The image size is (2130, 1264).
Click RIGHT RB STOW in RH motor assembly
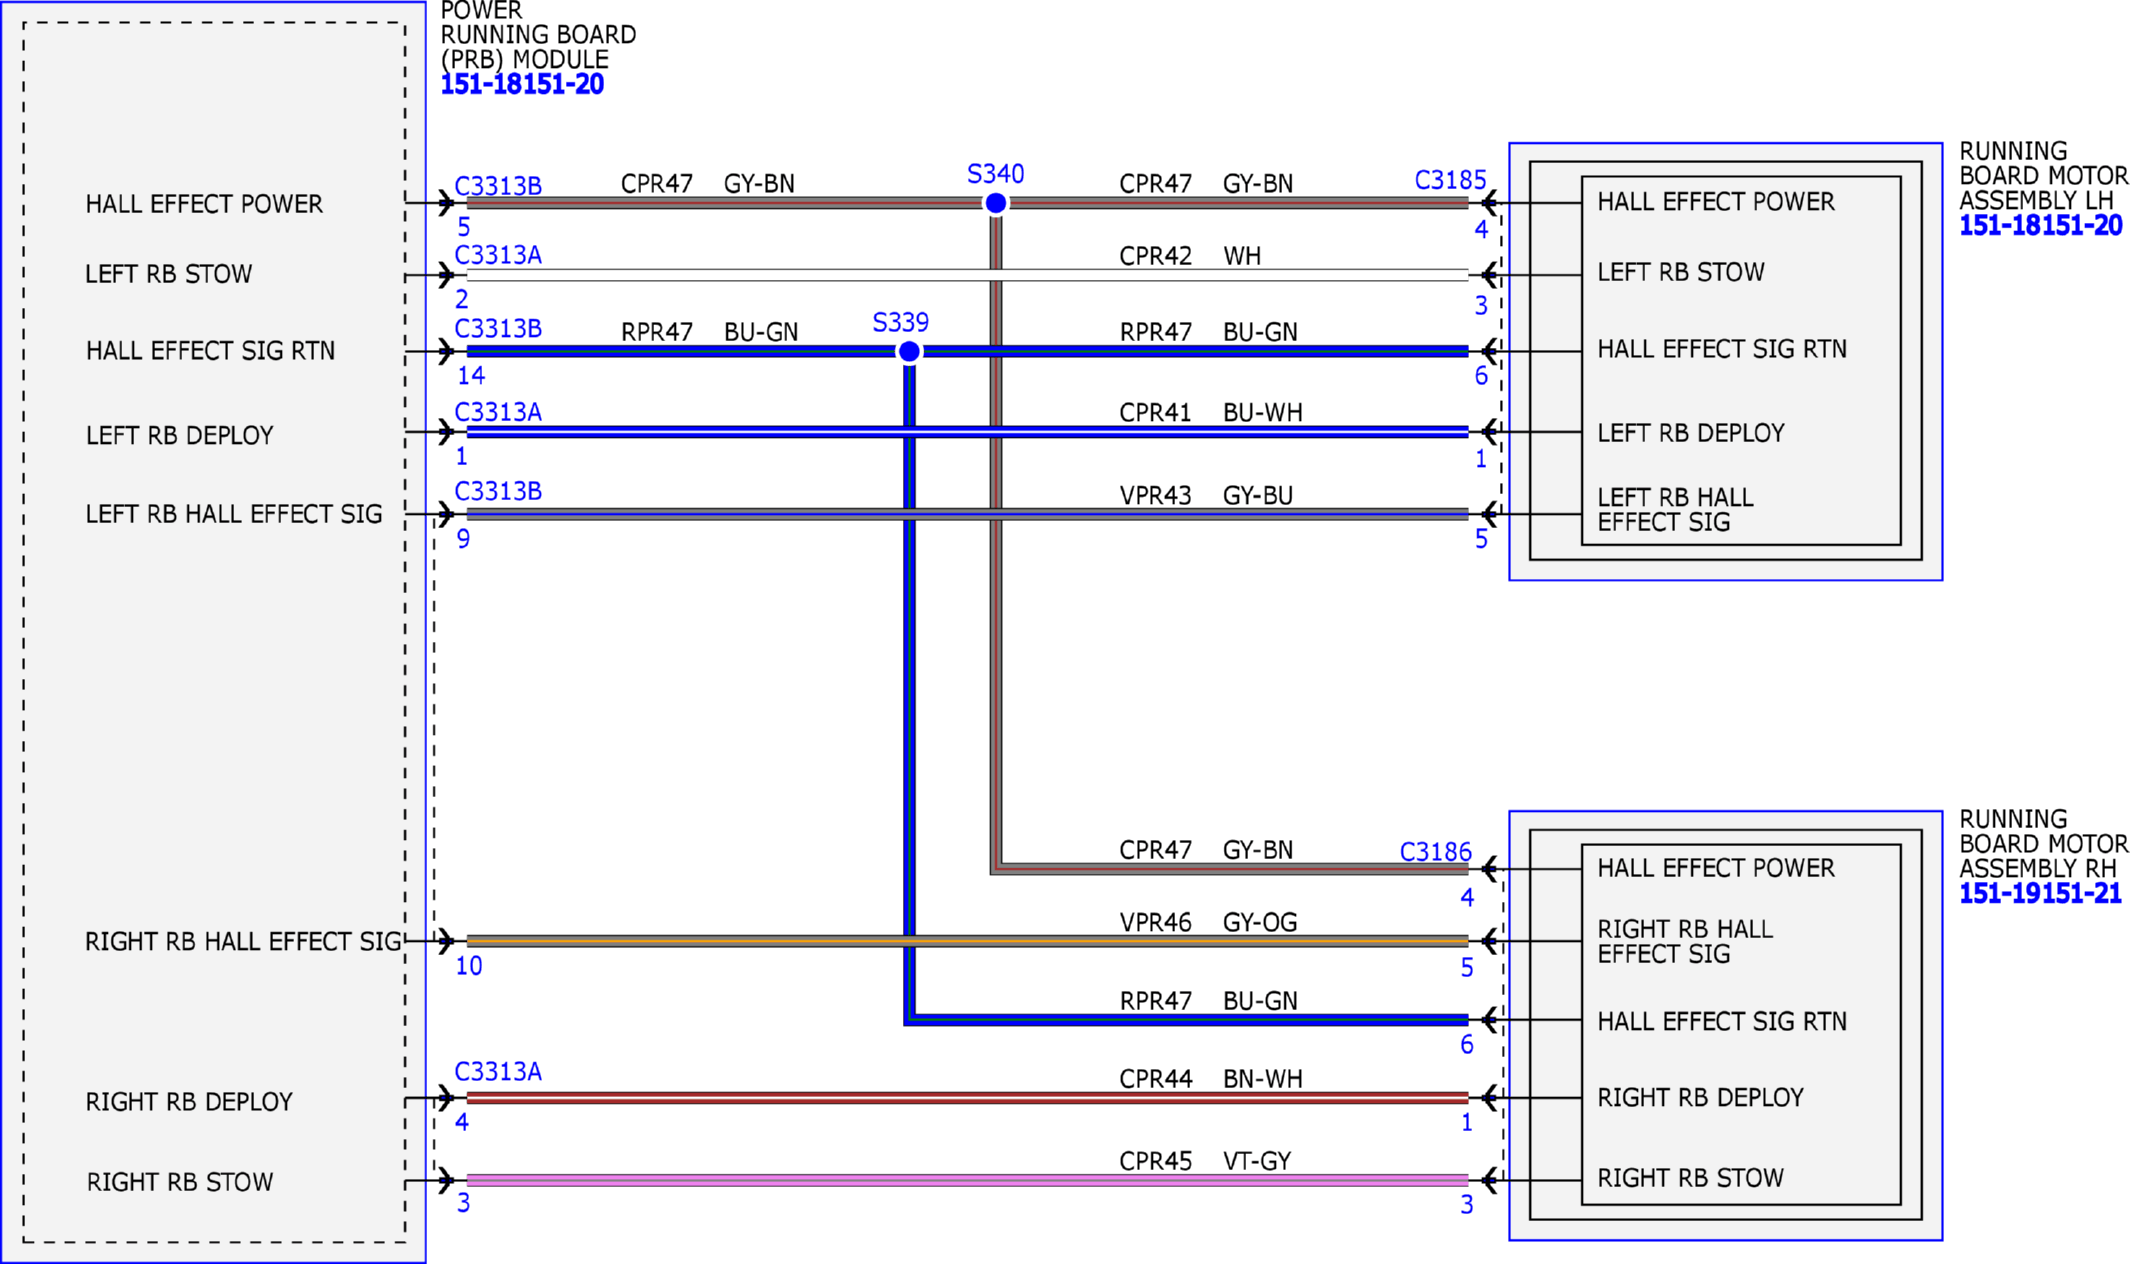click(x=1690, y=1178)
